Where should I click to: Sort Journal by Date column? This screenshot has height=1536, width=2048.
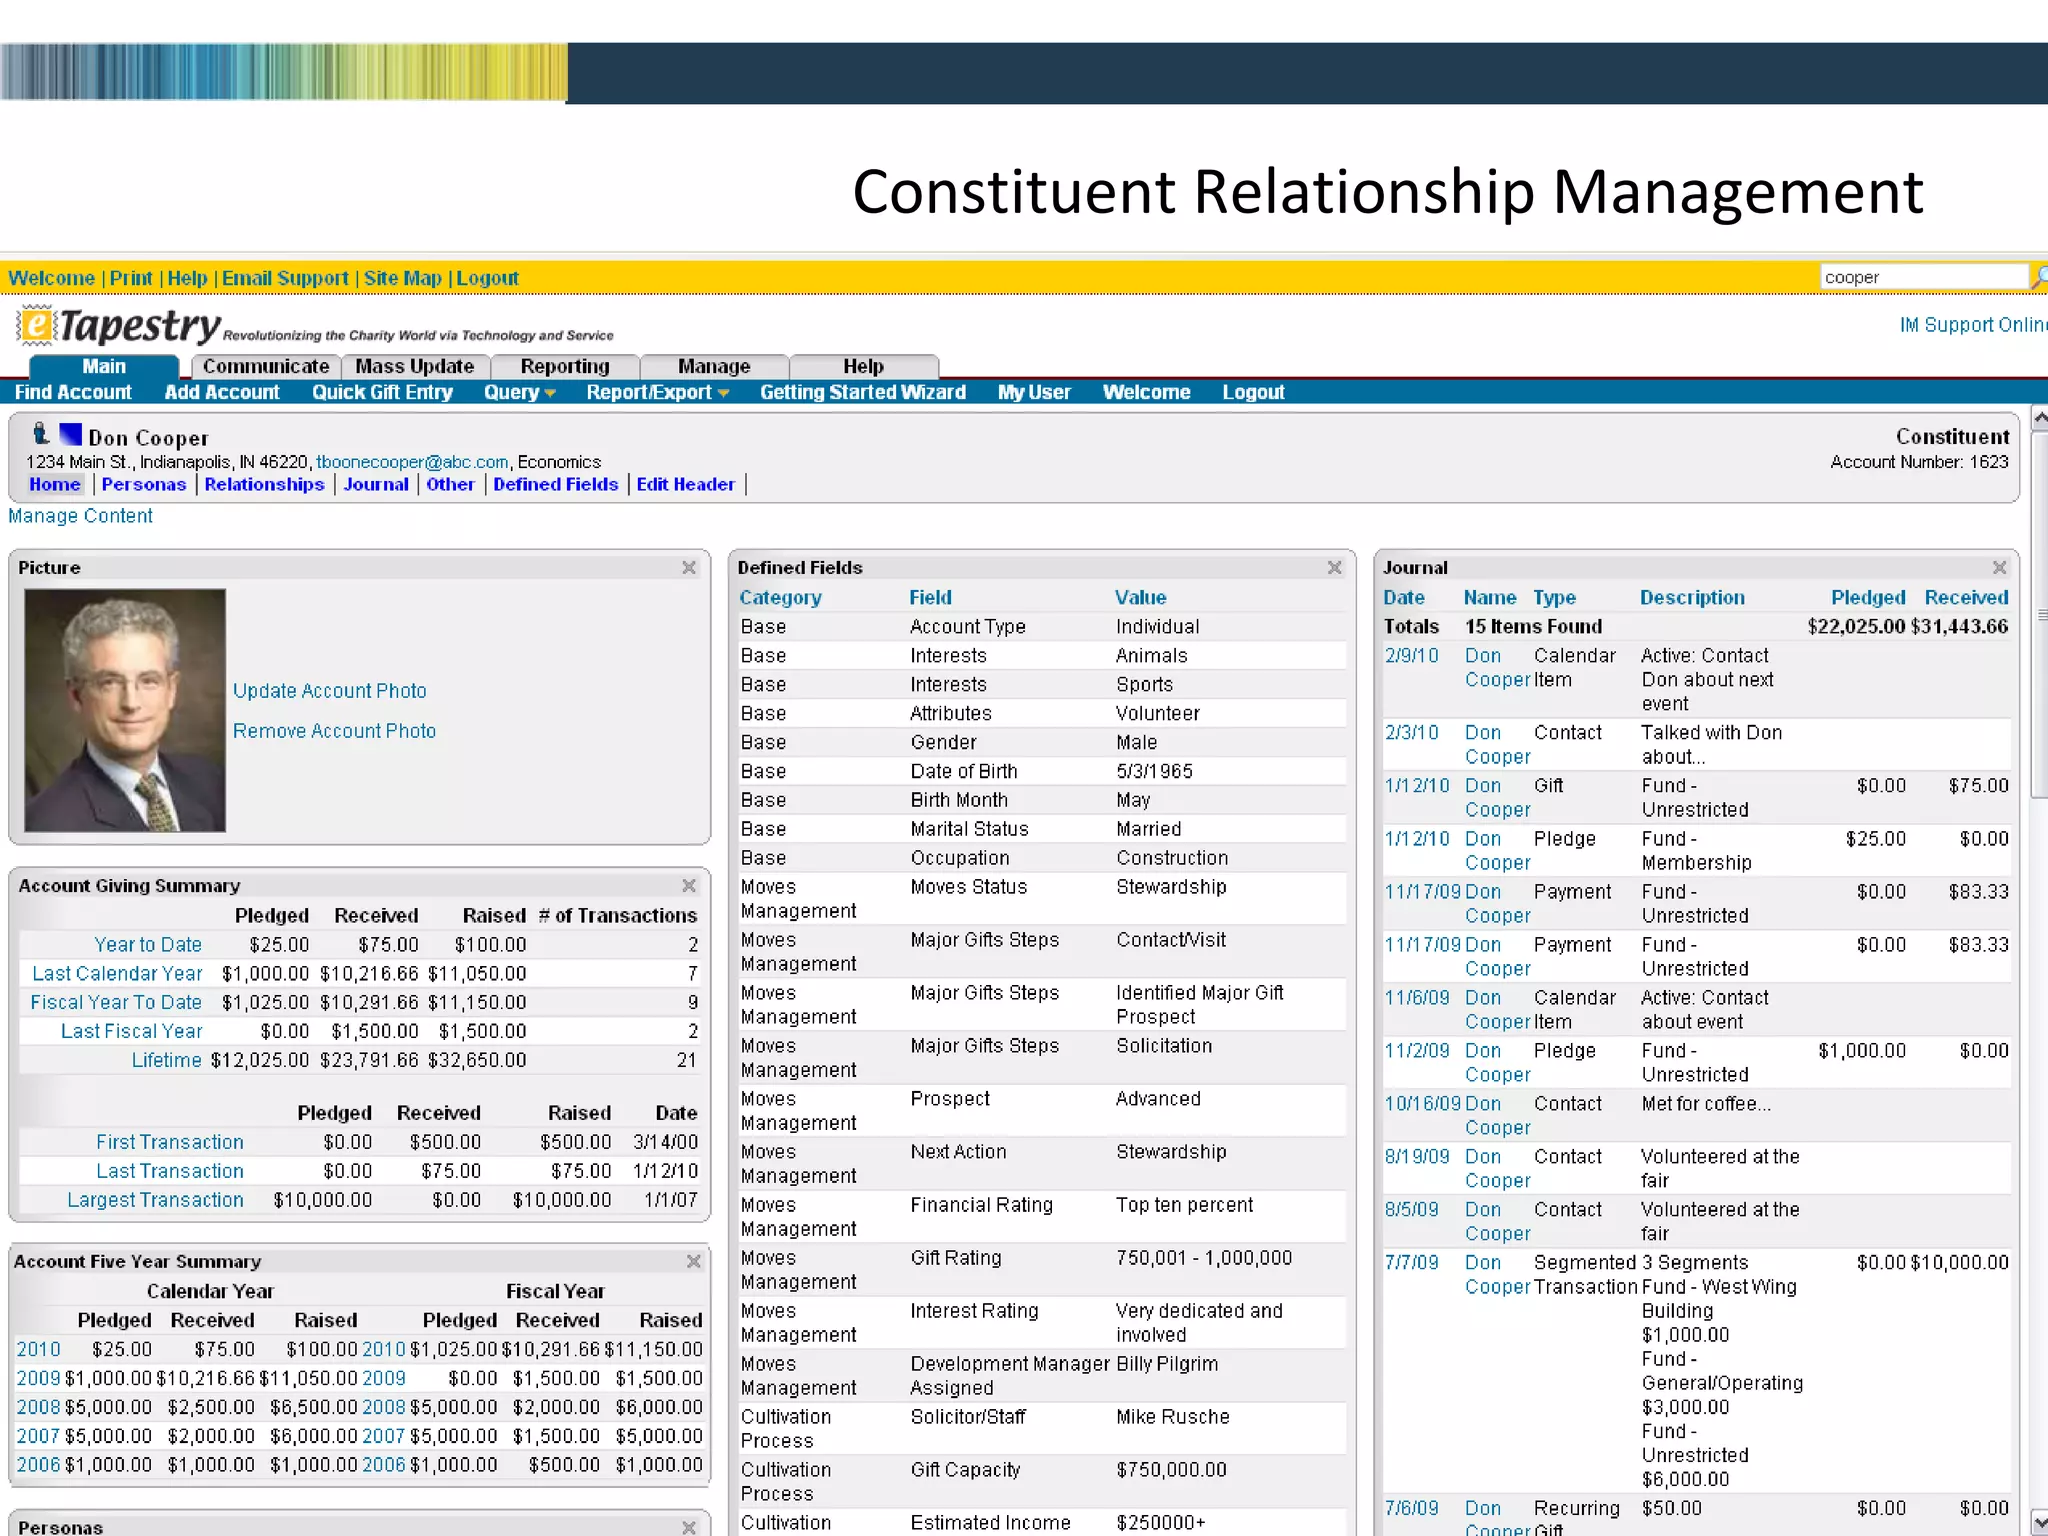point(1404,597)
